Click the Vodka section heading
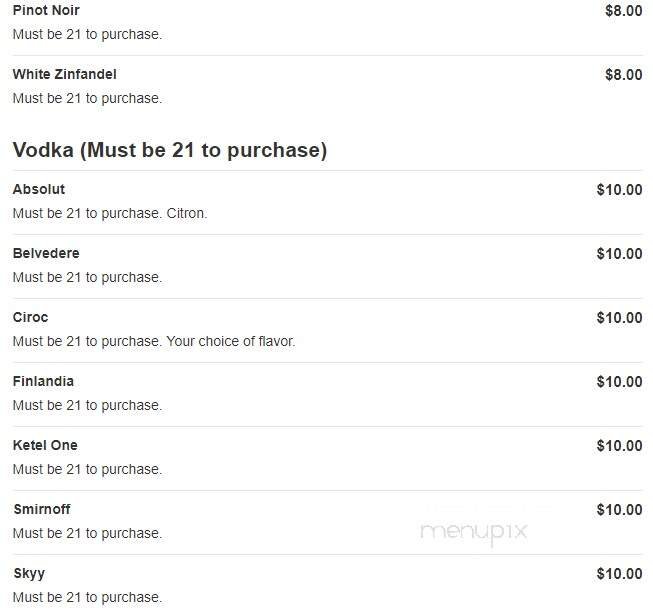Viewport: 653px width, 614px height. click(x=169, y=150)
